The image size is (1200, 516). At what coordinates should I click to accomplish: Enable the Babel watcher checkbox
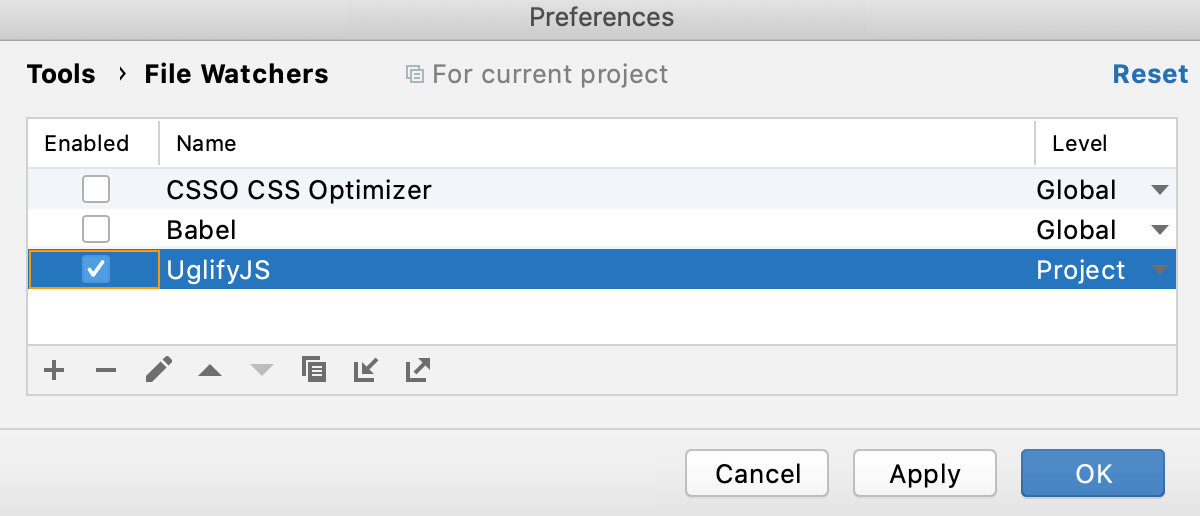(96, 229)
